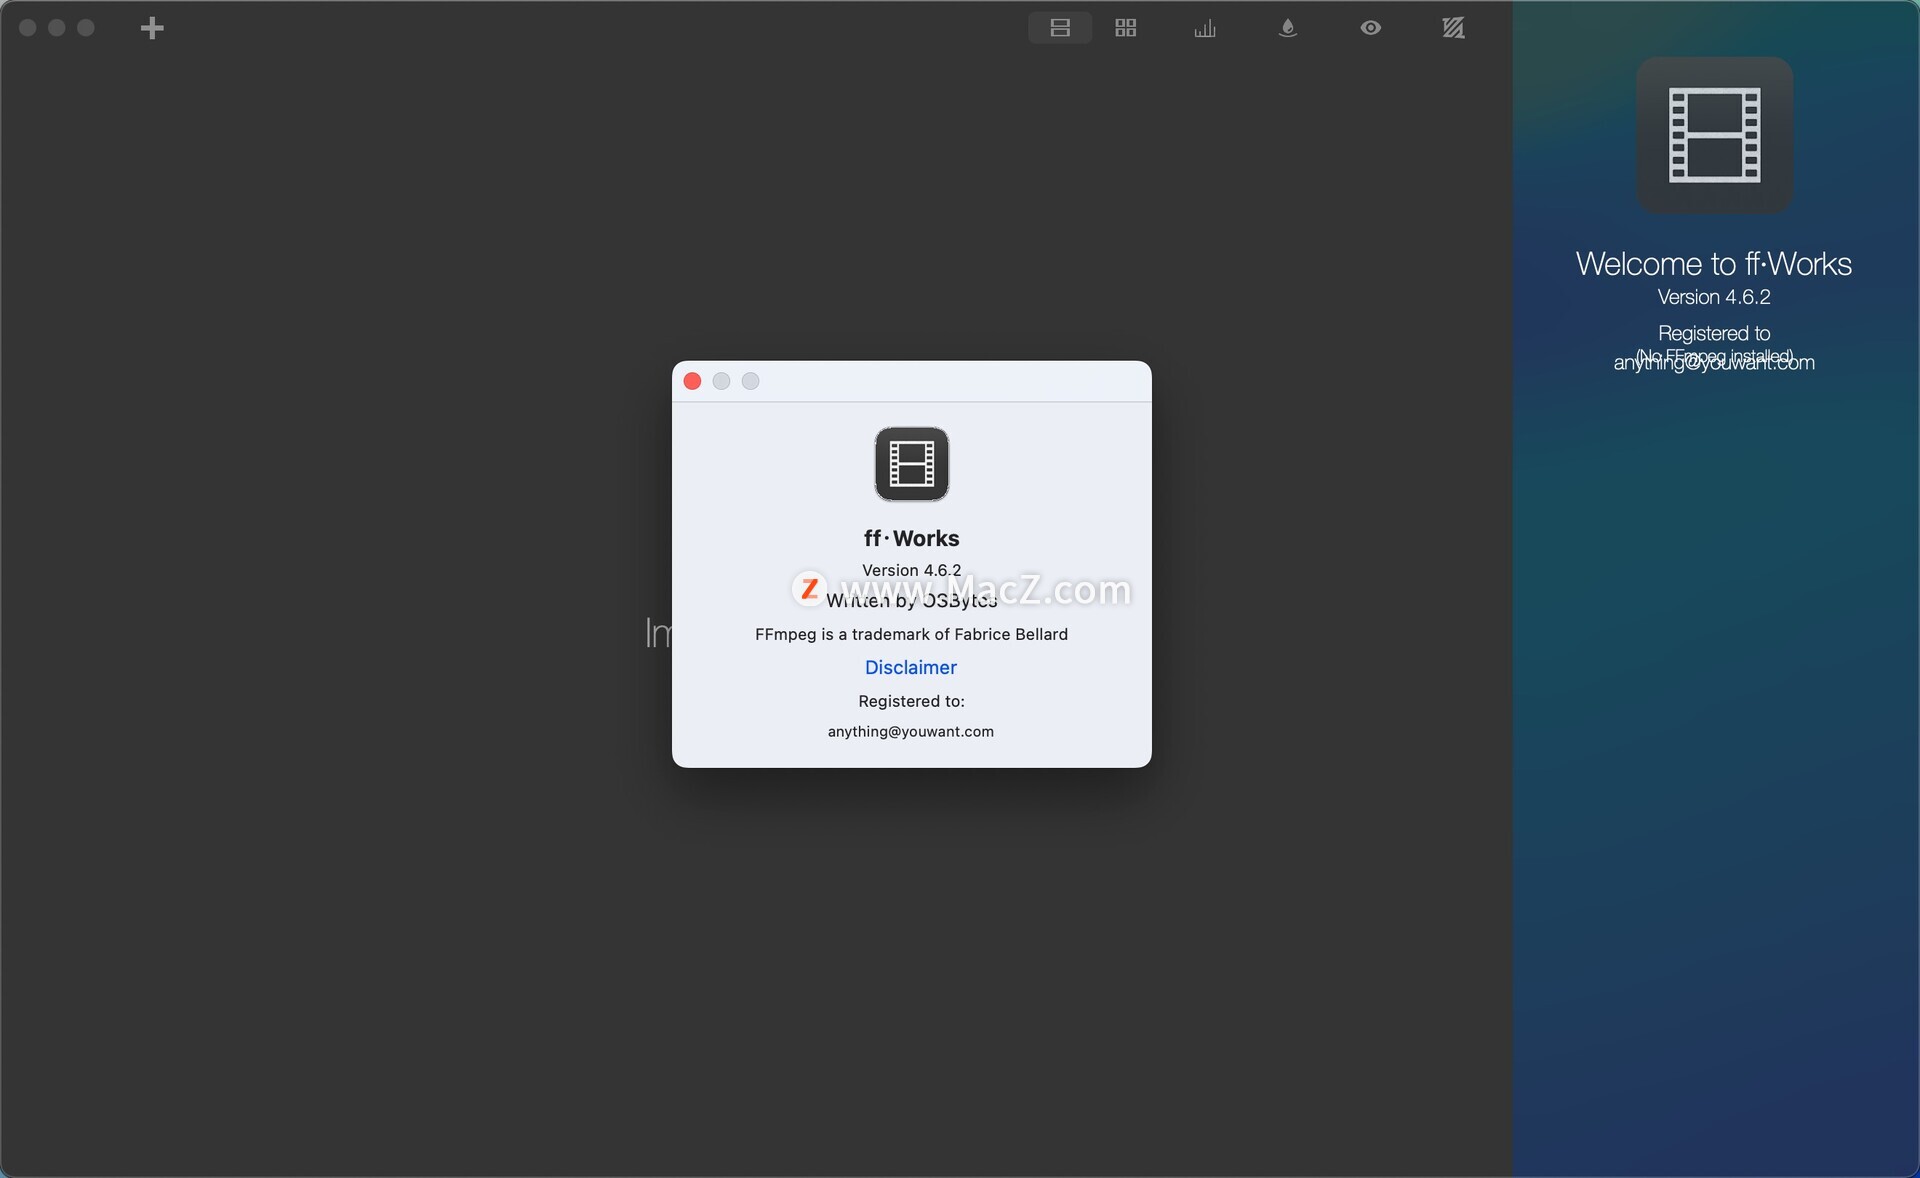Click 'anything@youwant.com' in About dialog
1920x1178 pixels.
(911, 731)
